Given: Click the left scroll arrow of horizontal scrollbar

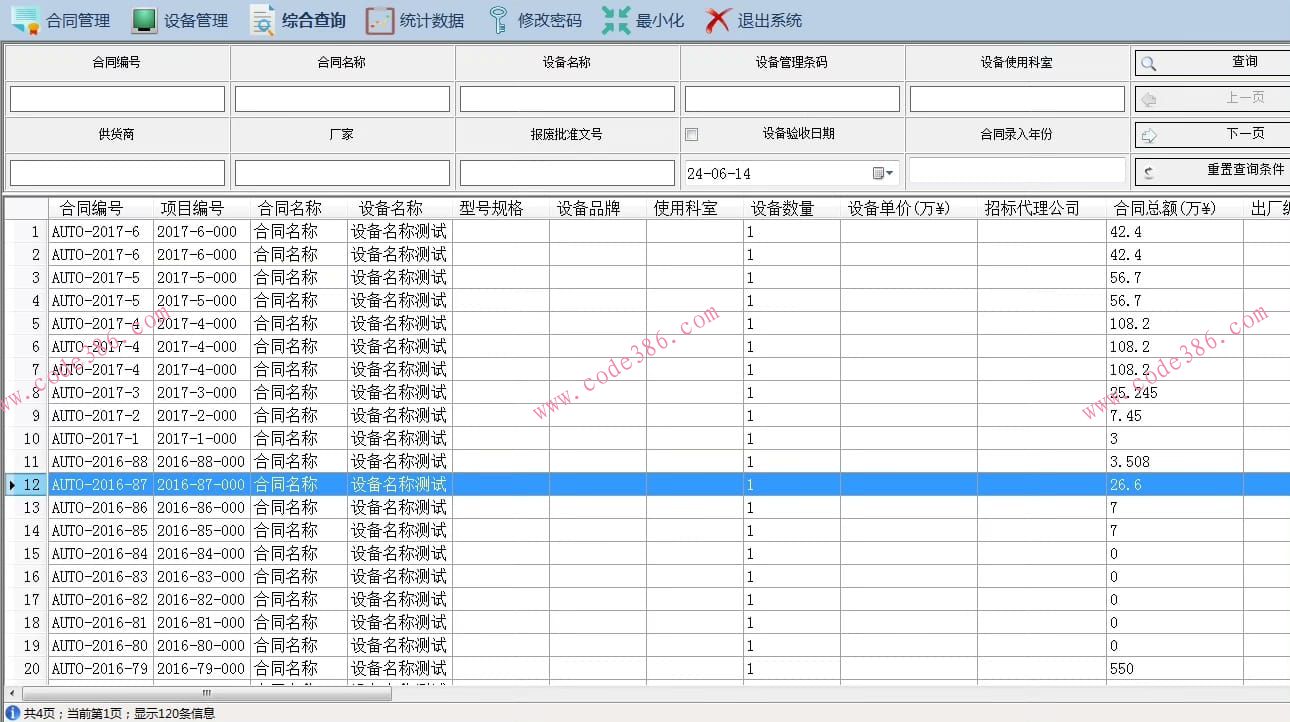Looking at the screenshot, I should (12, 693).
